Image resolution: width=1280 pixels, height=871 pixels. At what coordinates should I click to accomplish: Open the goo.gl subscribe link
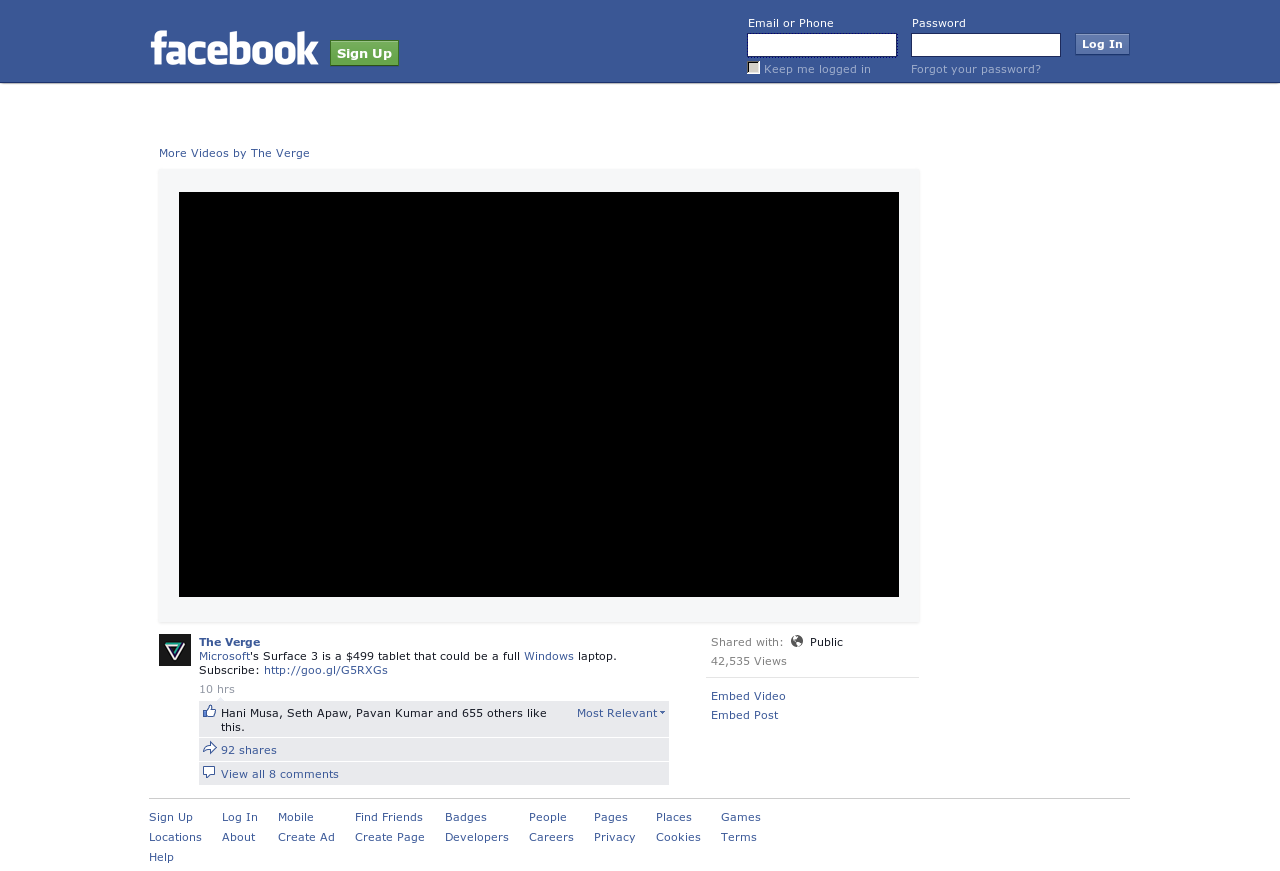[x=326, y=670]
